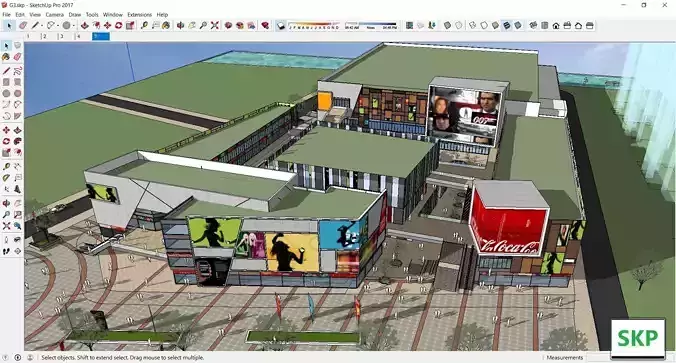Image resolution: width=676 pixels, height=363 pixels.
Task: Select the Axes tool in the left palette
Action: (x=6, y=188)
